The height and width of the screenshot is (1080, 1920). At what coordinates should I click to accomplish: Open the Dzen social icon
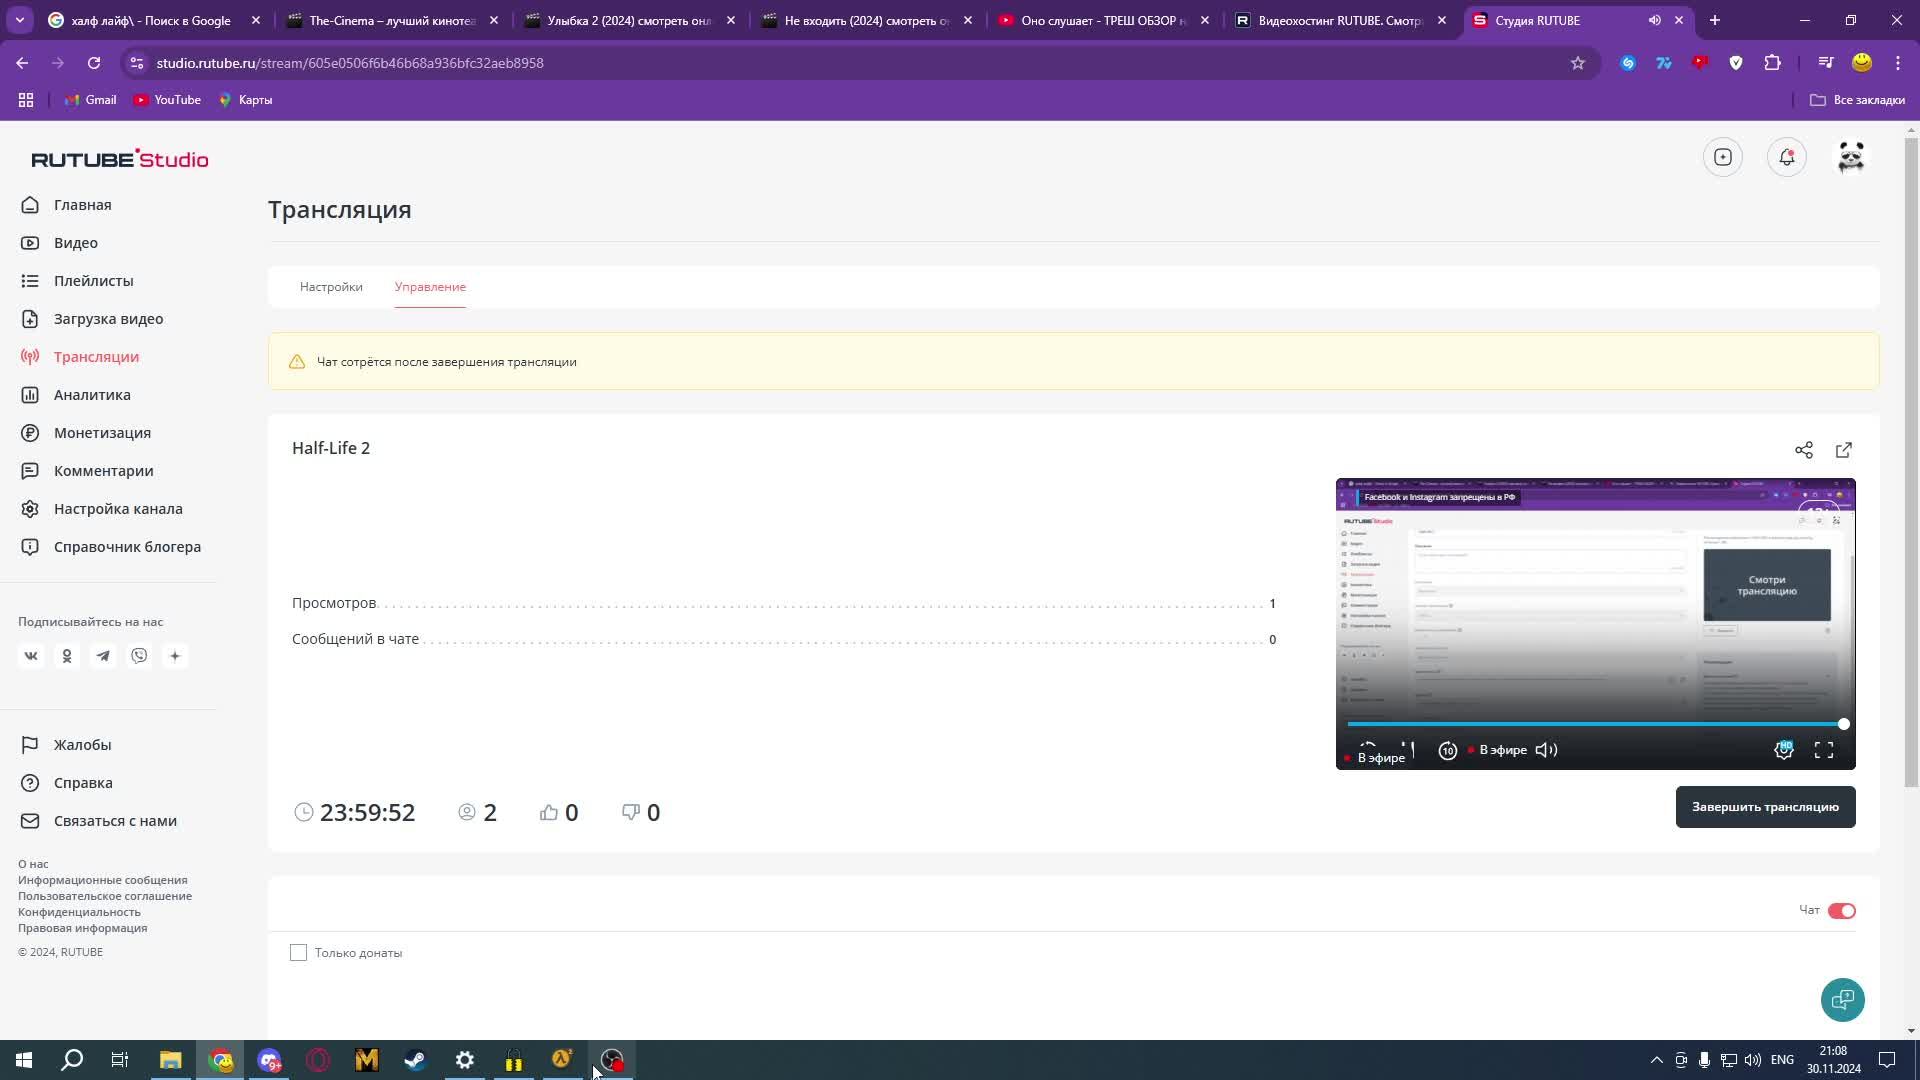pos(175,656)
